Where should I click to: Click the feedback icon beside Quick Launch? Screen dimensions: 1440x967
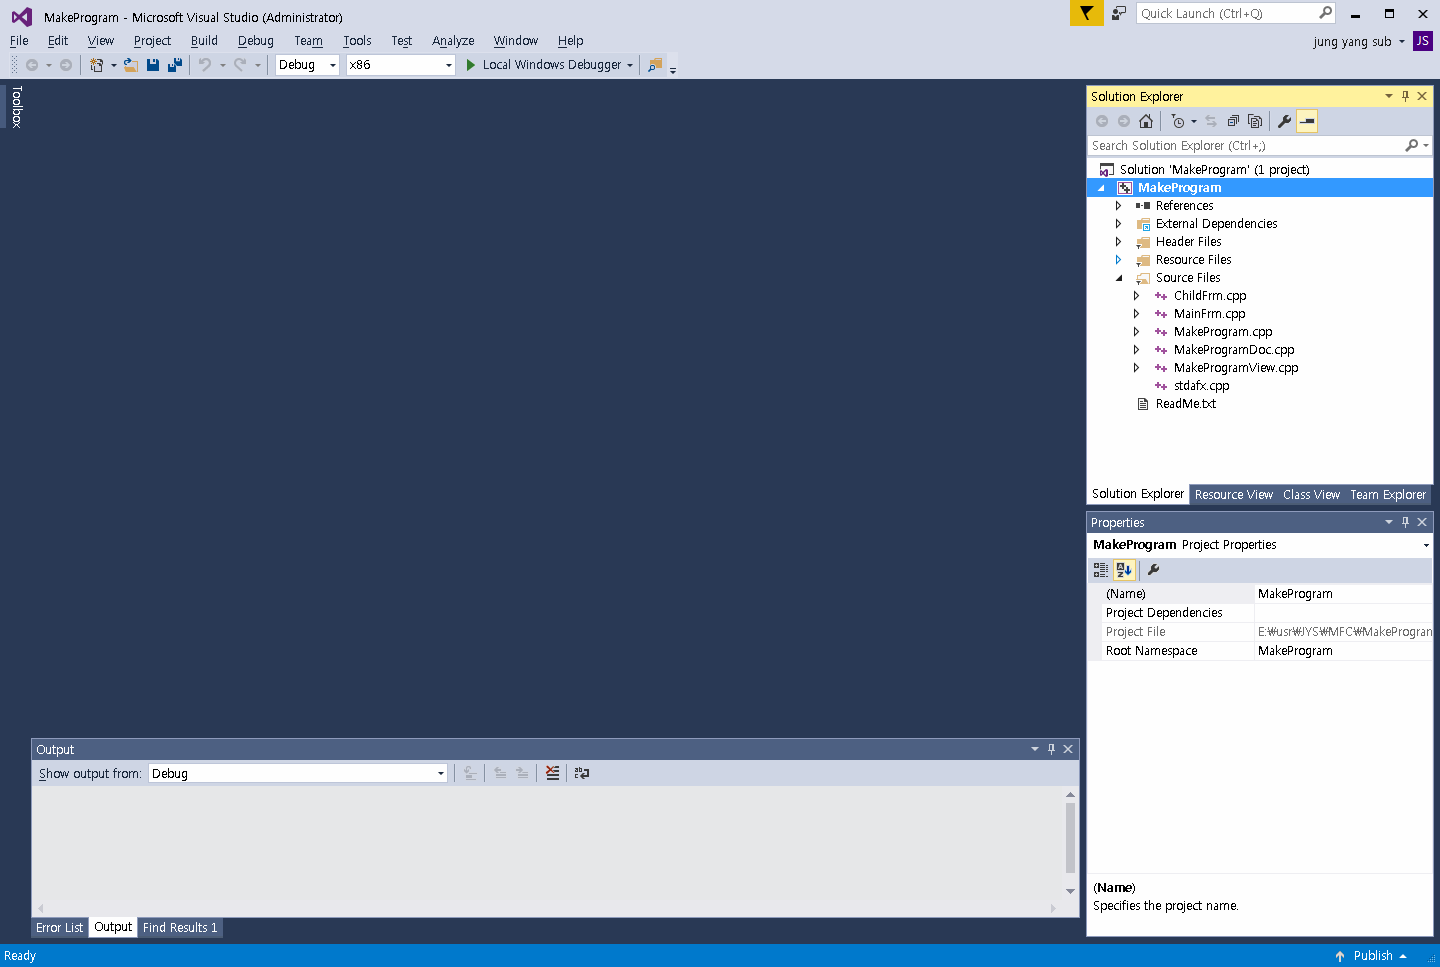pos(1119,13)
